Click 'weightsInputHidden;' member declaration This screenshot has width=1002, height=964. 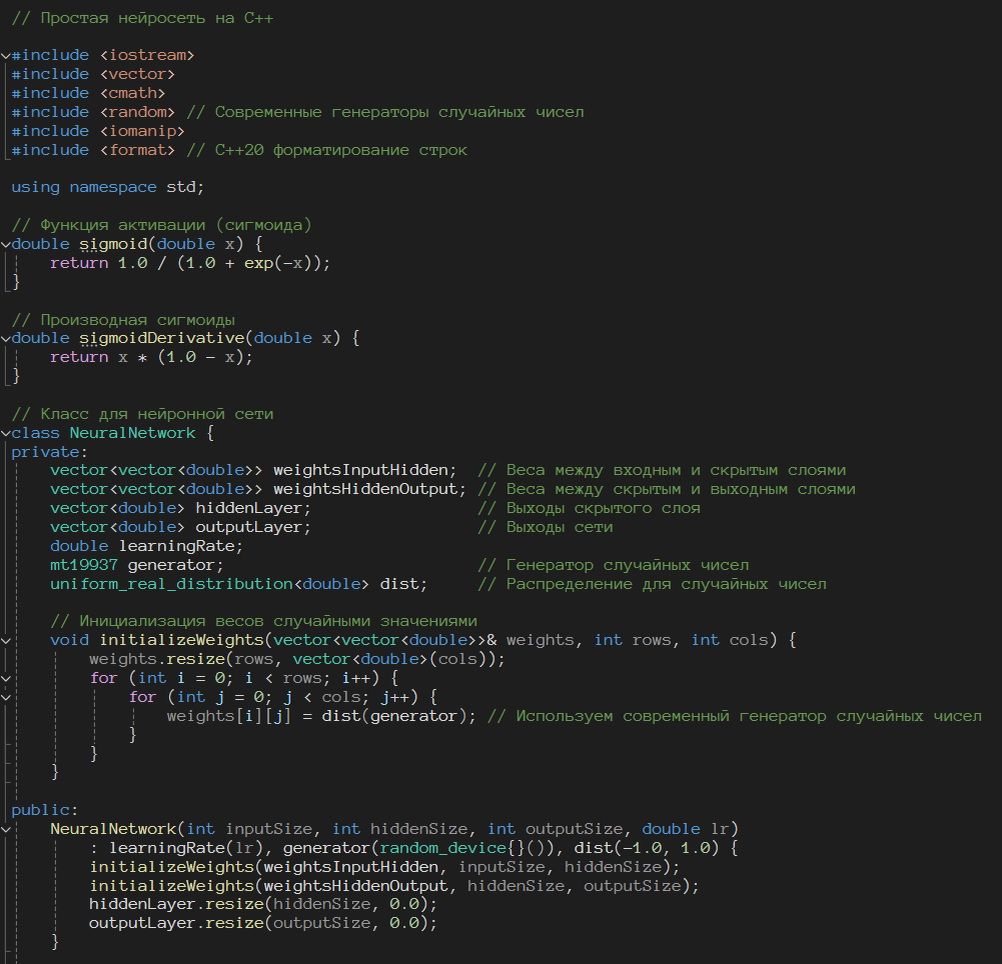(365, 470)
